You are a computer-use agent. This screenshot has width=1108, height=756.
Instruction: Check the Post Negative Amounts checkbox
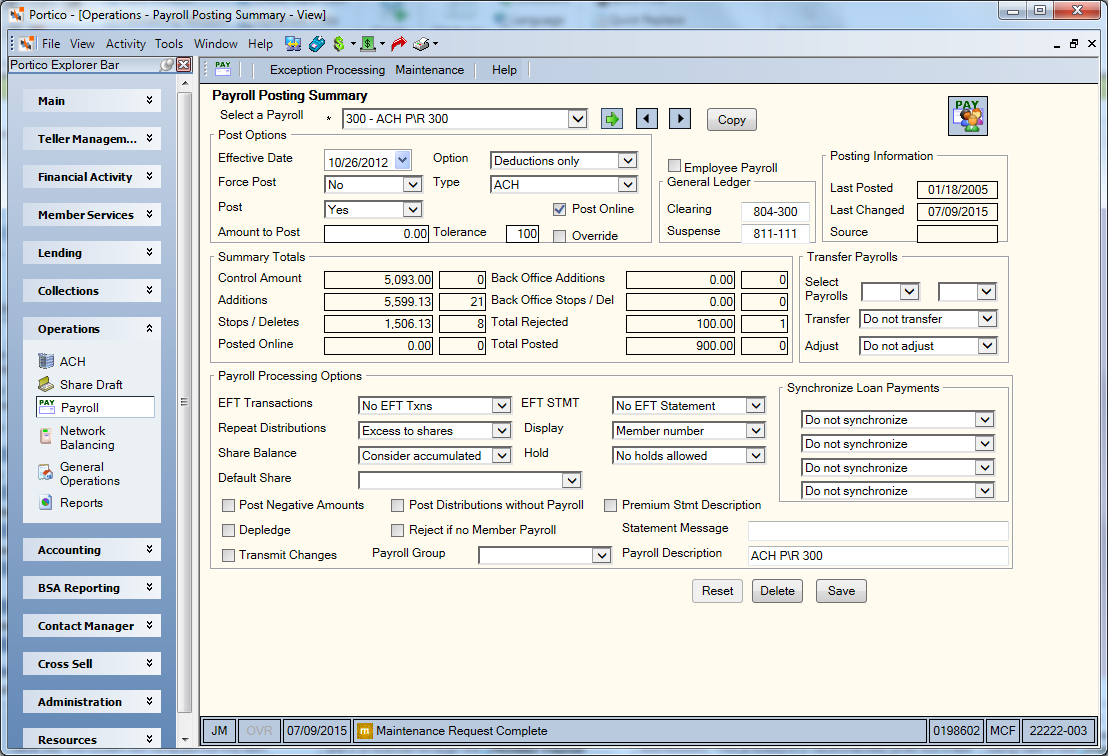tap(228, 505)
